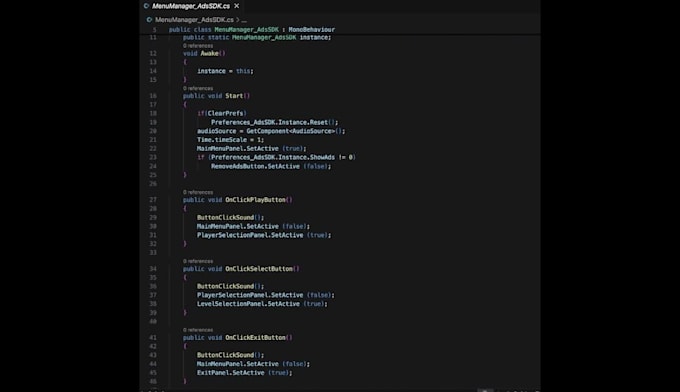Click 'audioSource = GetComponent<AudioSource>();' line
The height and width of the screenshot is (392, 680).
[271, 131]
